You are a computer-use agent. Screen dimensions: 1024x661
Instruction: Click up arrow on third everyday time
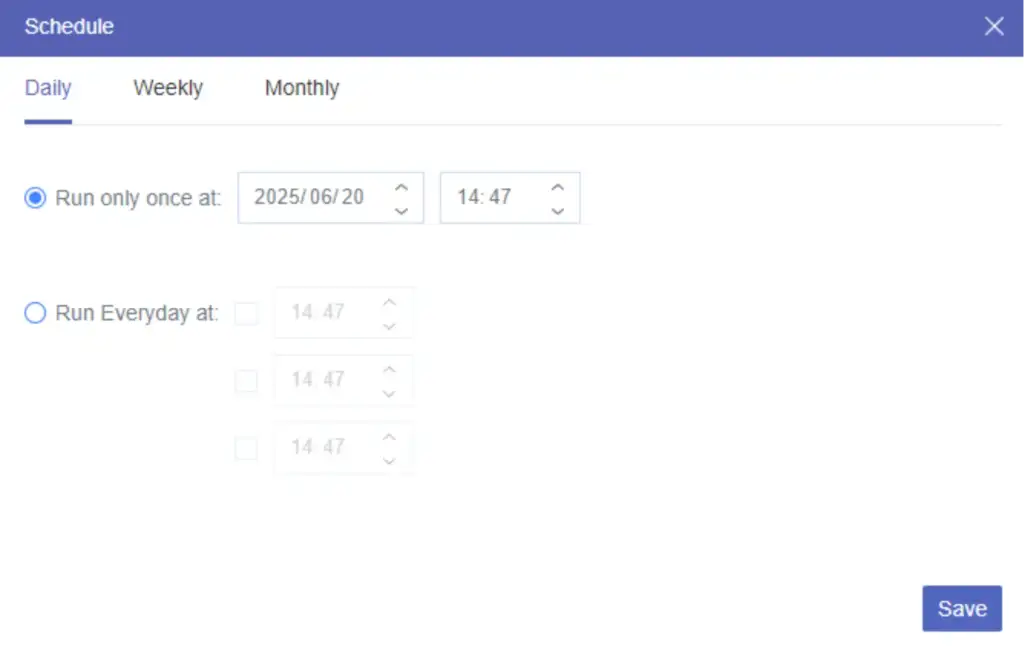(x=389, y=437)
